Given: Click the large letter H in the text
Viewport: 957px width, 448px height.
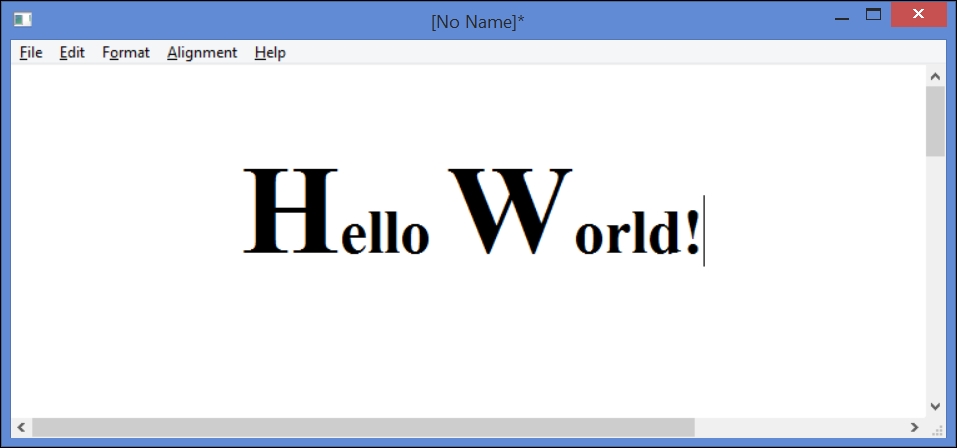Looking at the screenshot, I should [x=291, y=211].
